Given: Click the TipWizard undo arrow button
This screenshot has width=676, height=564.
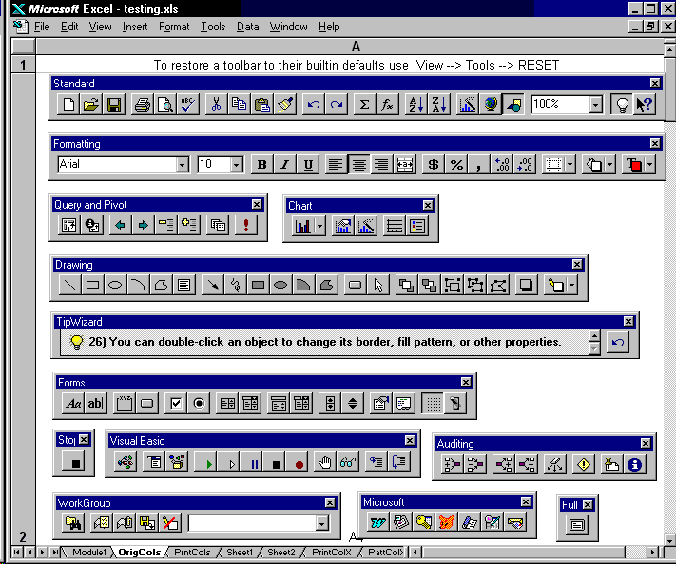Looking at the screenshot, I should (x=618, y=342).
